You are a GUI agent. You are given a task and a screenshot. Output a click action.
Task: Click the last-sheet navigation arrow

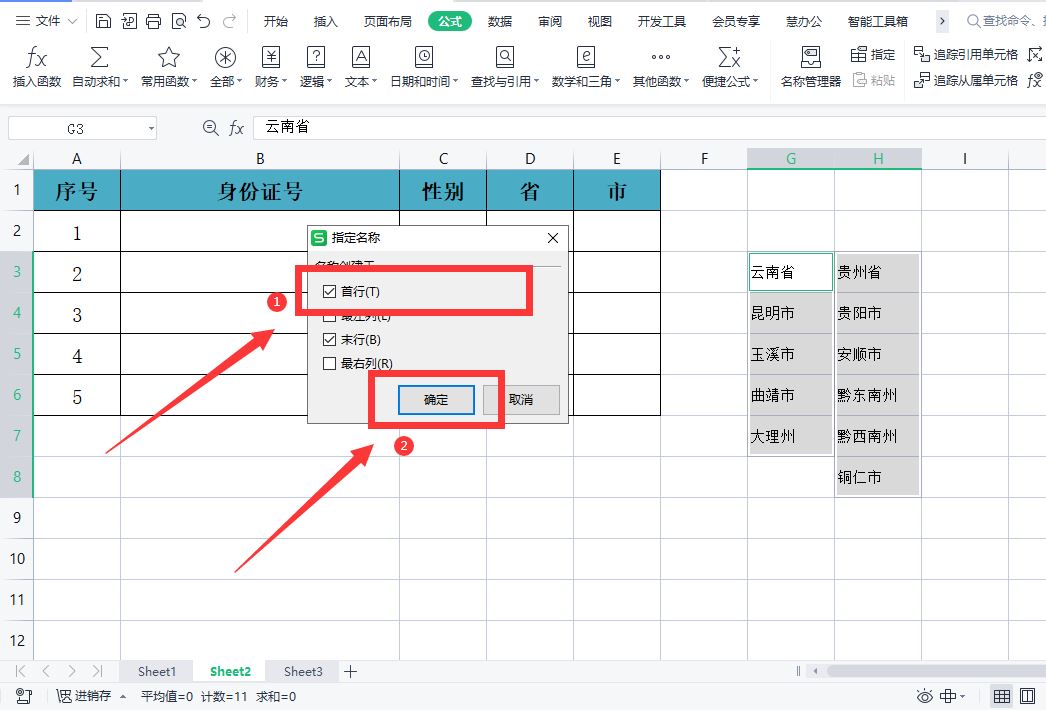coord(97,671)
